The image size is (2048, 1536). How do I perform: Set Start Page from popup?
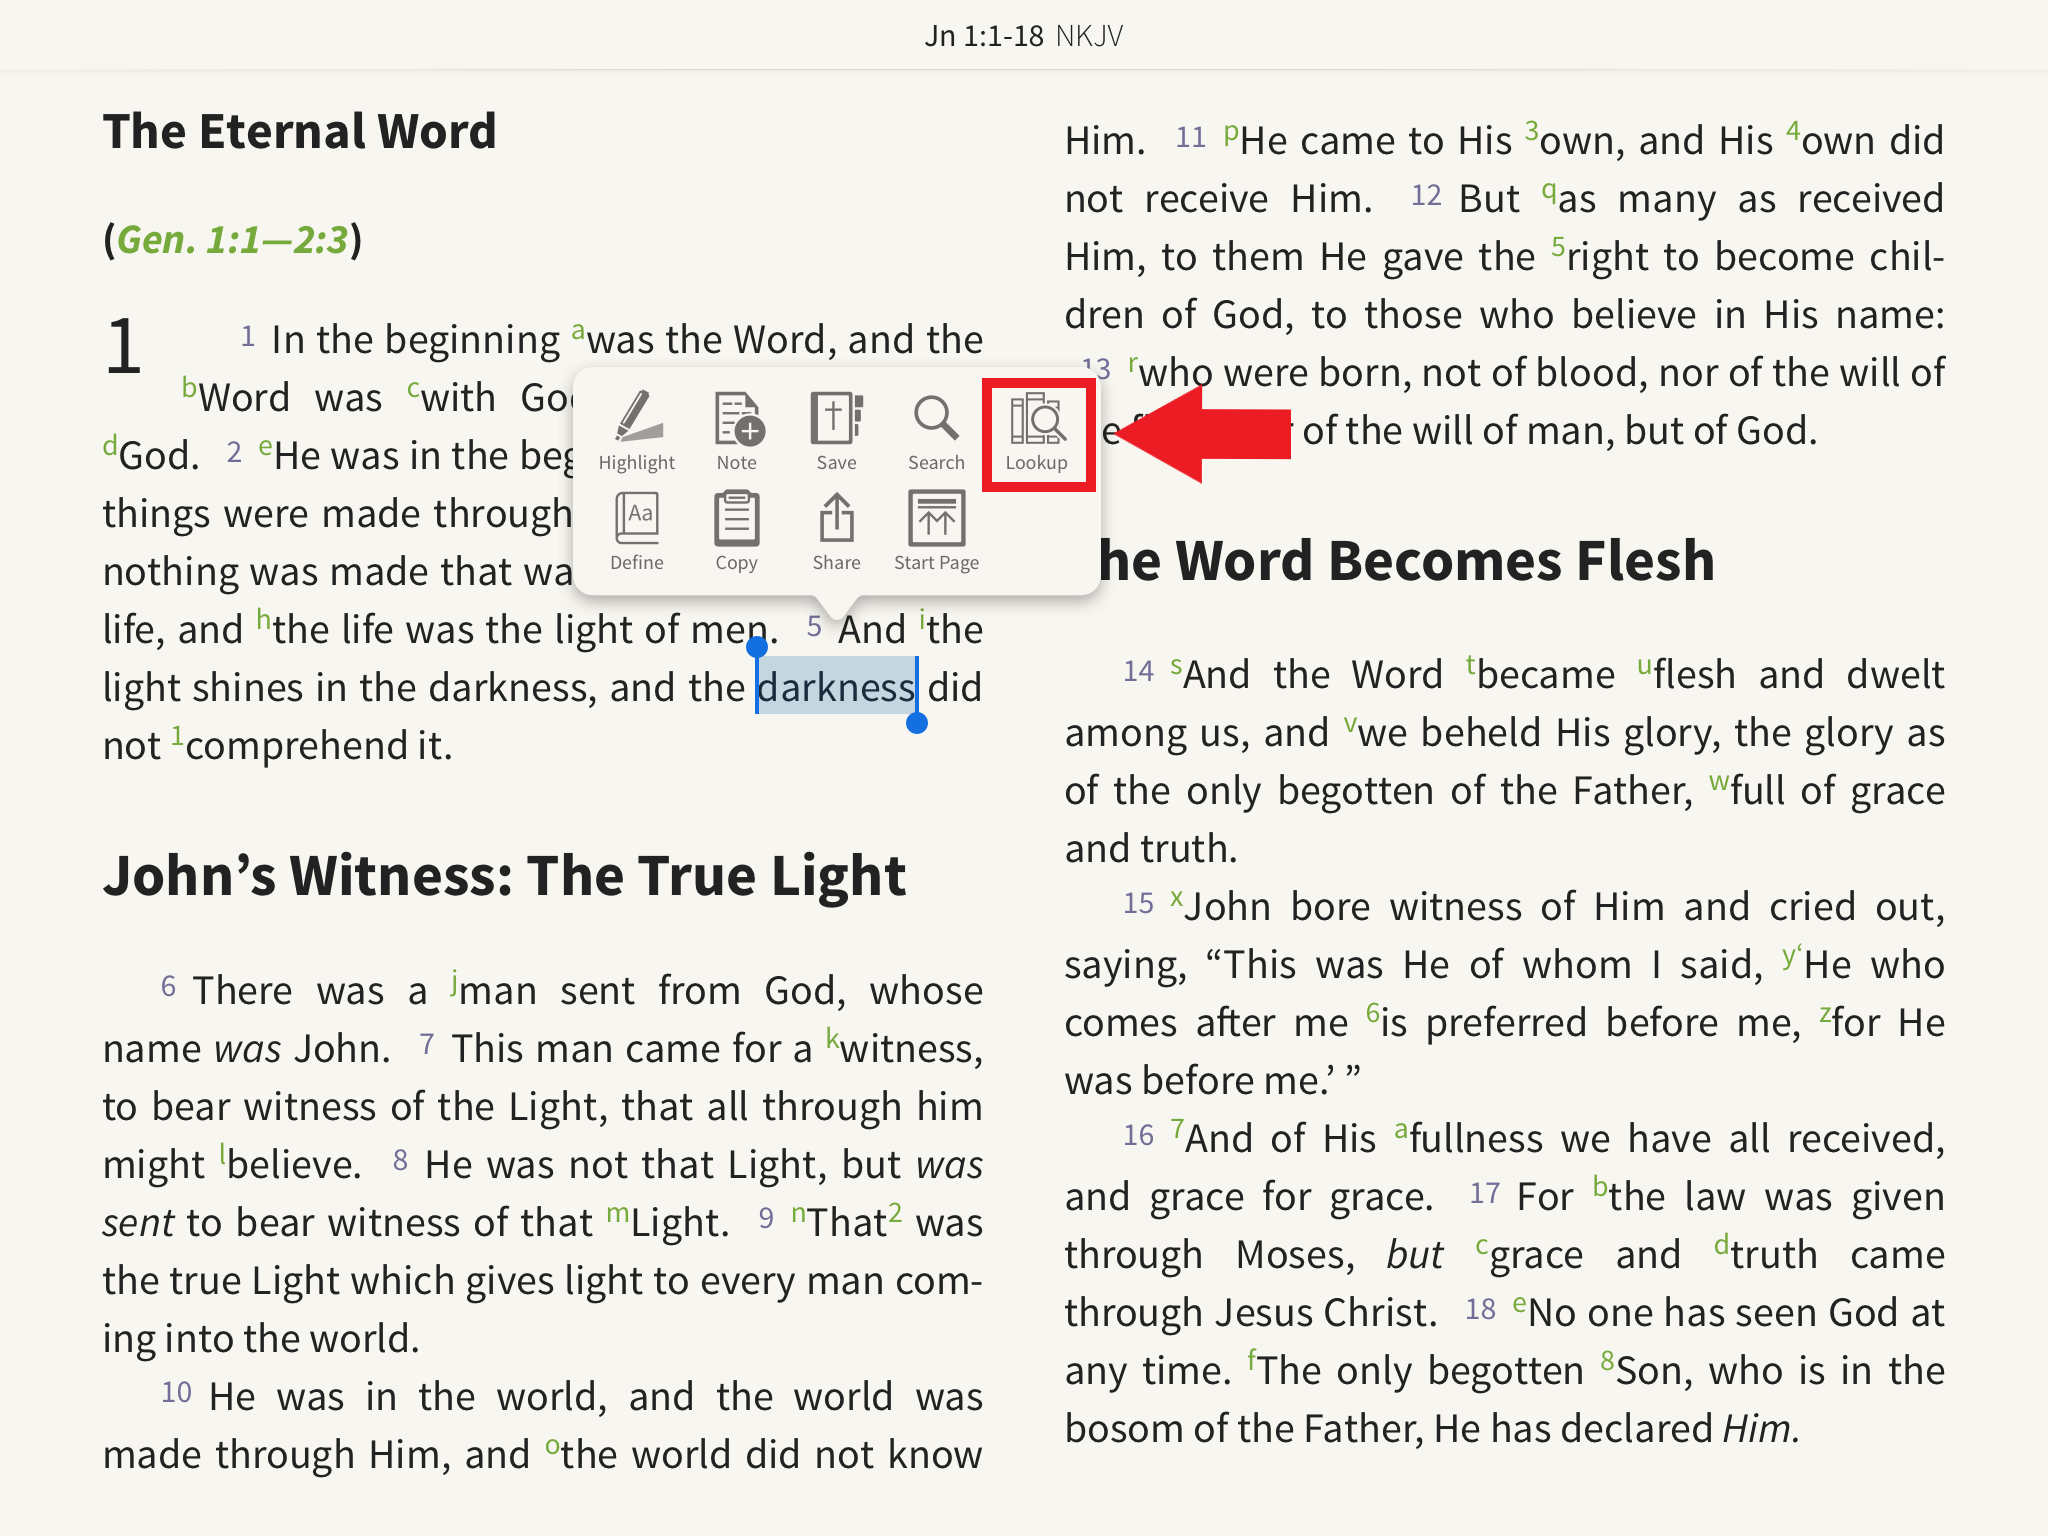[937, 531]
